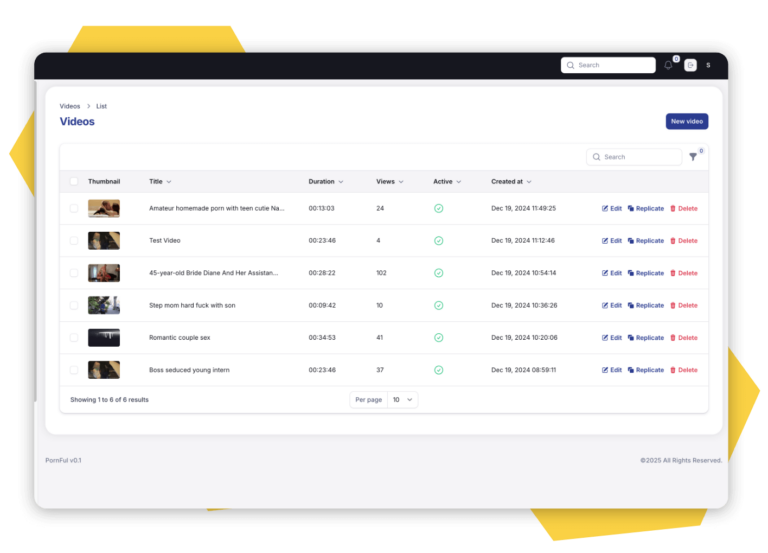This screenshot has width=768, height=553.
Task: Open the thumbnail of the Test Video row
Action: click(x=104, y=241)
